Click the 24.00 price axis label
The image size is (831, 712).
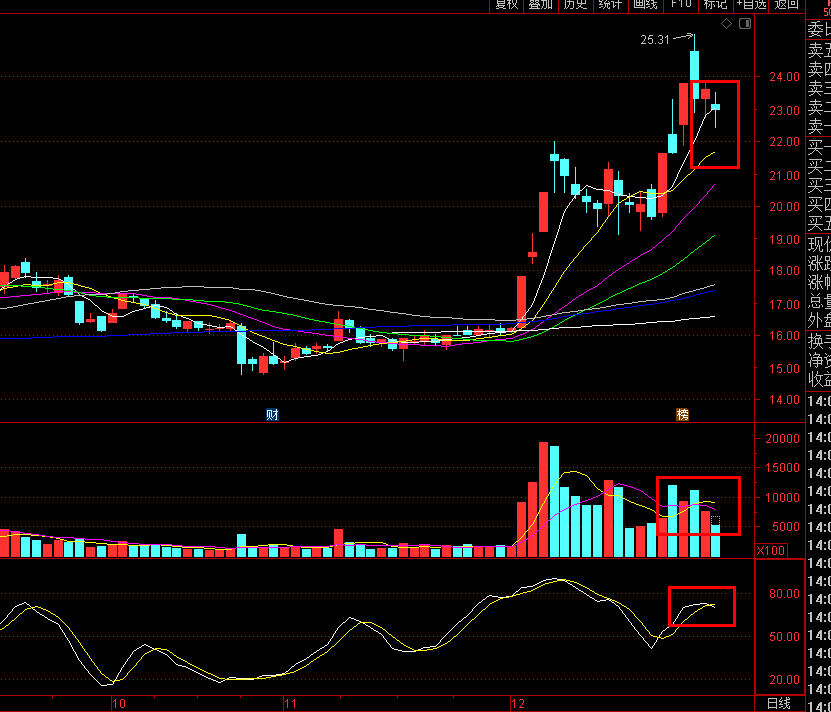click(785, 77)
